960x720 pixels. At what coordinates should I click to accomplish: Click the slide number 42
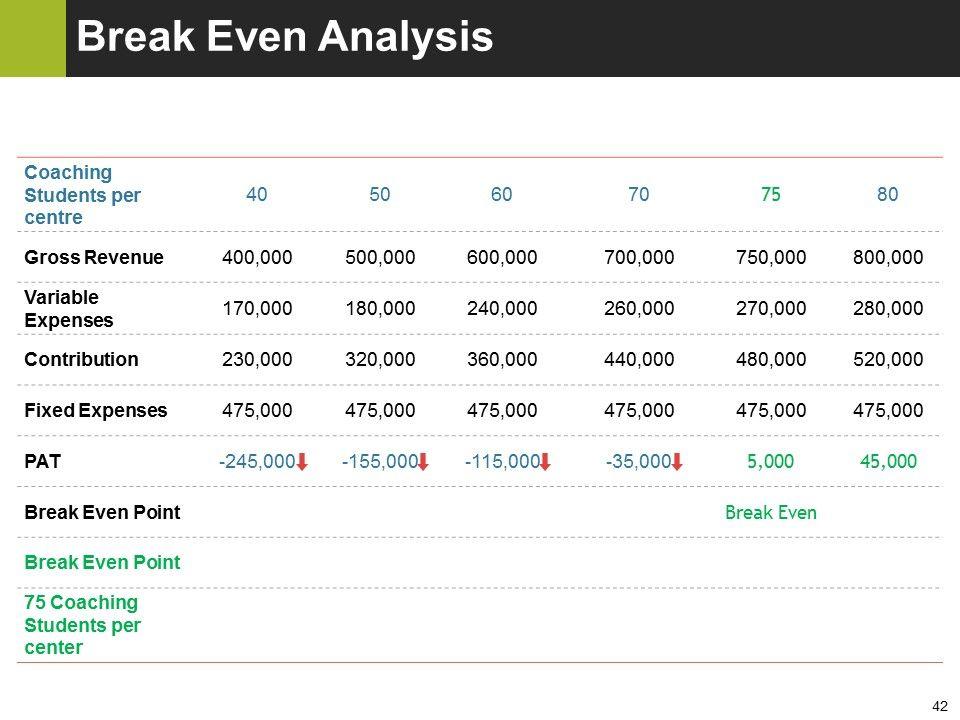click(x=940, y=706)
